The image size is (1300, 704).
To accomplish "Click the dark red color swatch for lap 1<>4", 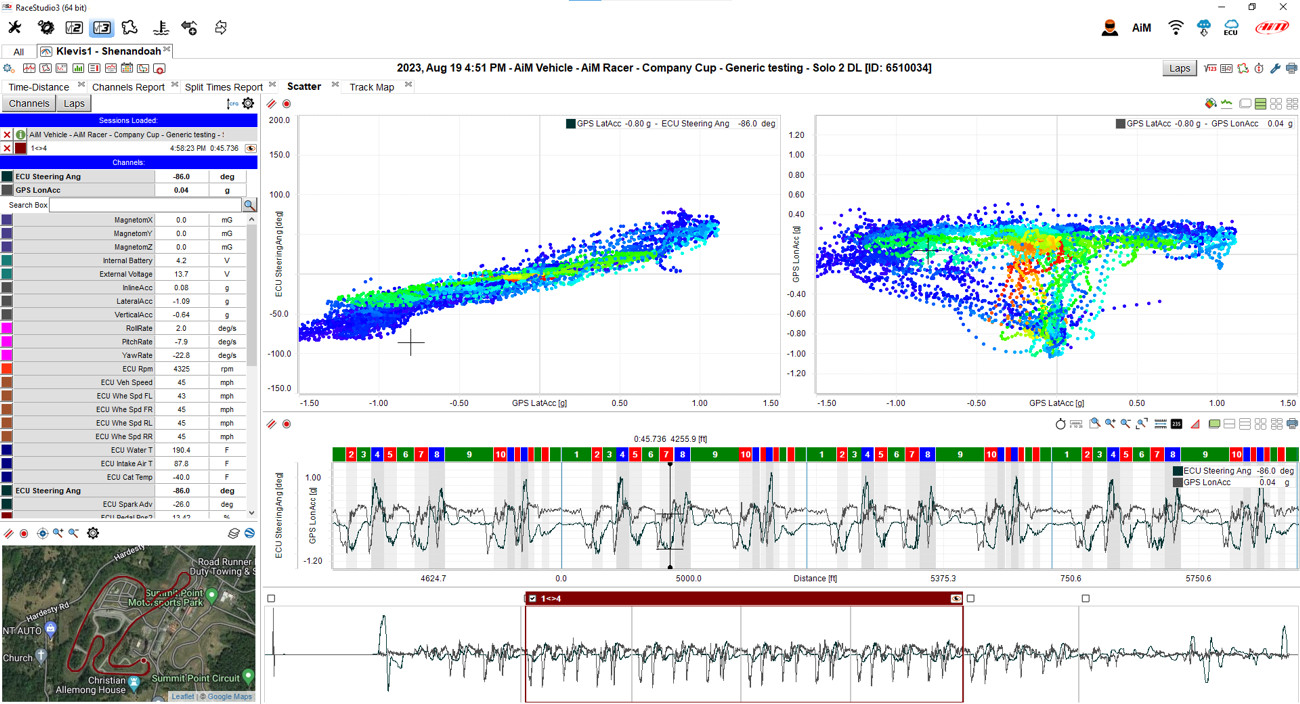I will click(20, 148).
